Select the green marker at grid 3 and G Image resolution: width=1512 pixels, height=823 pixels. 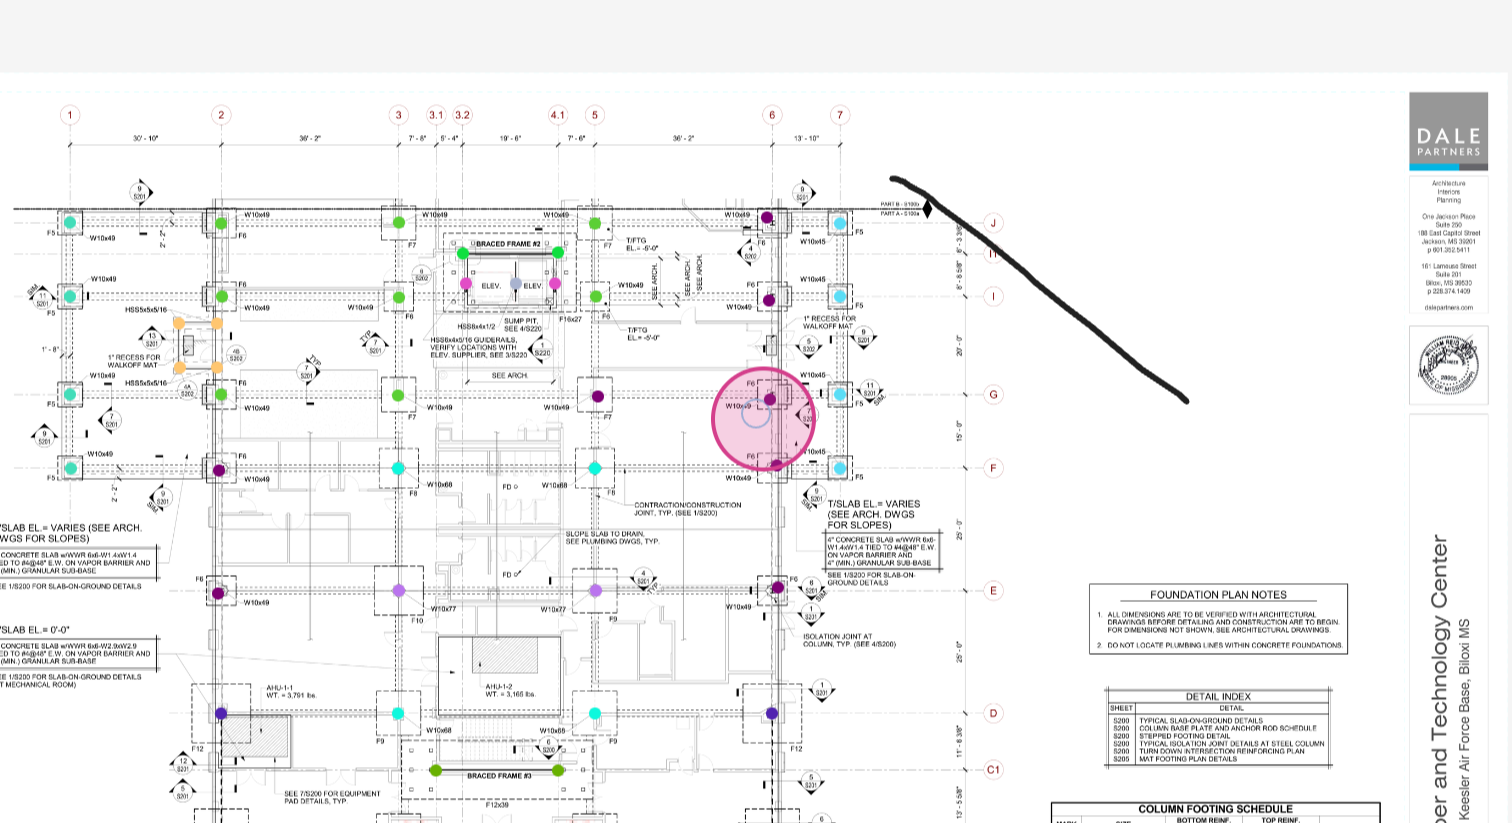(x=398, y=395)
